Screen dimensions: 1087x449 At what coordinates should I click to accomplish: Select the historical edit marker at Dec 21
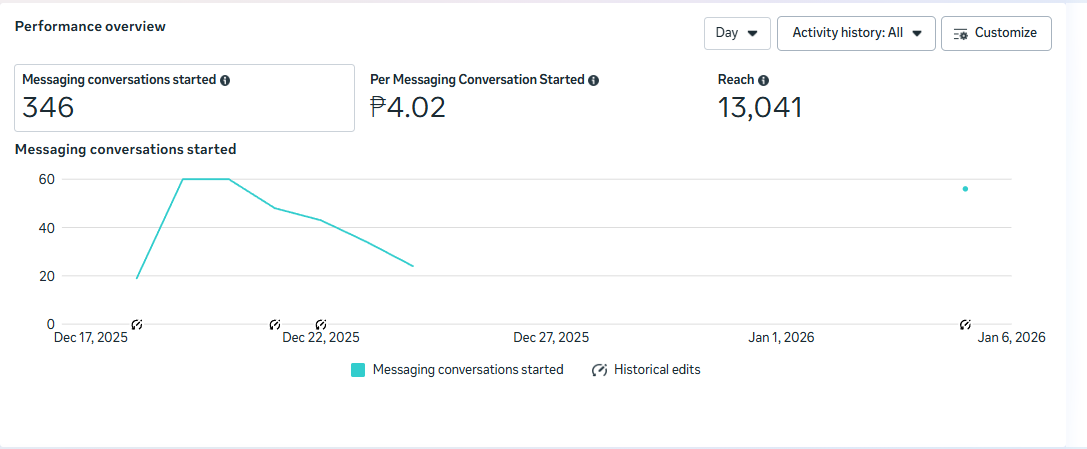click(x=275, y=324)
